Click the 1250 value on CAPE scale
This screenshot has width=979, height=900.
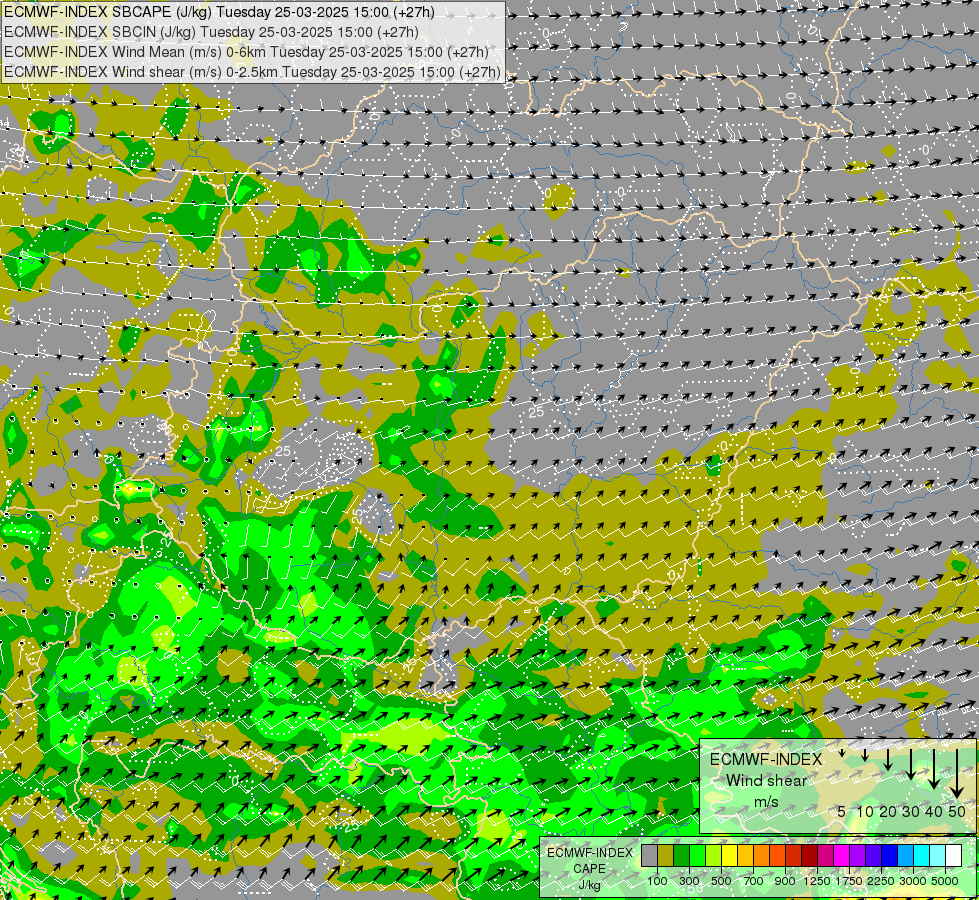coord(817,881)
